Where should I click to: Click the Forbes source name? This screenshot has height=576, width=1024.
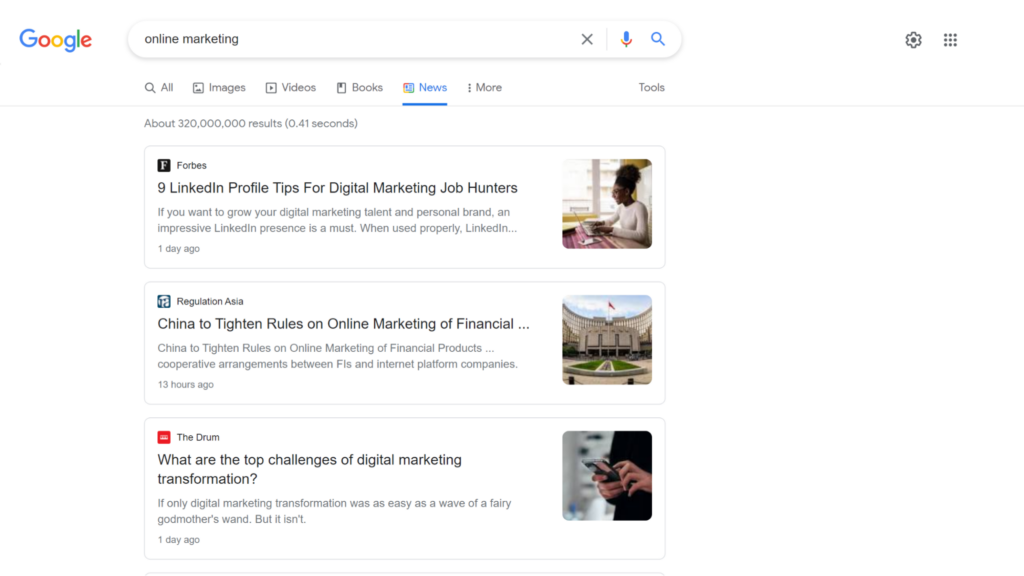[191, 165]
